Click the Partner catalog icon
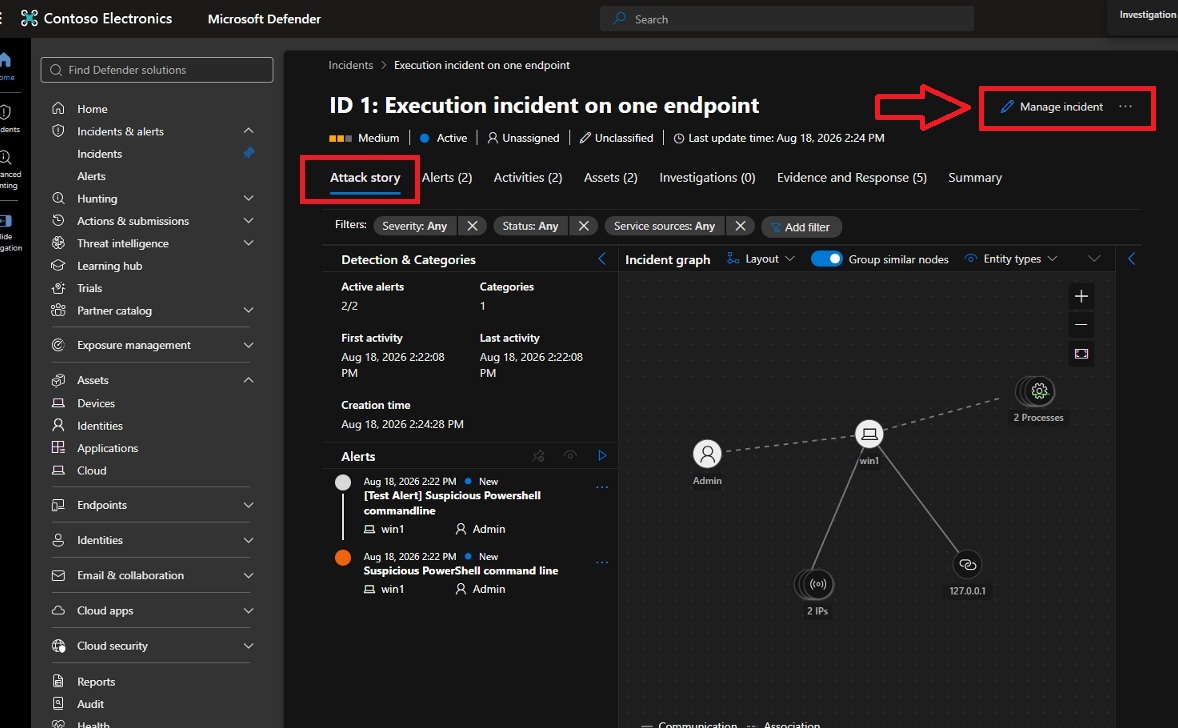The width and height of the screenshot is (1178, 728). coord(58,310)
